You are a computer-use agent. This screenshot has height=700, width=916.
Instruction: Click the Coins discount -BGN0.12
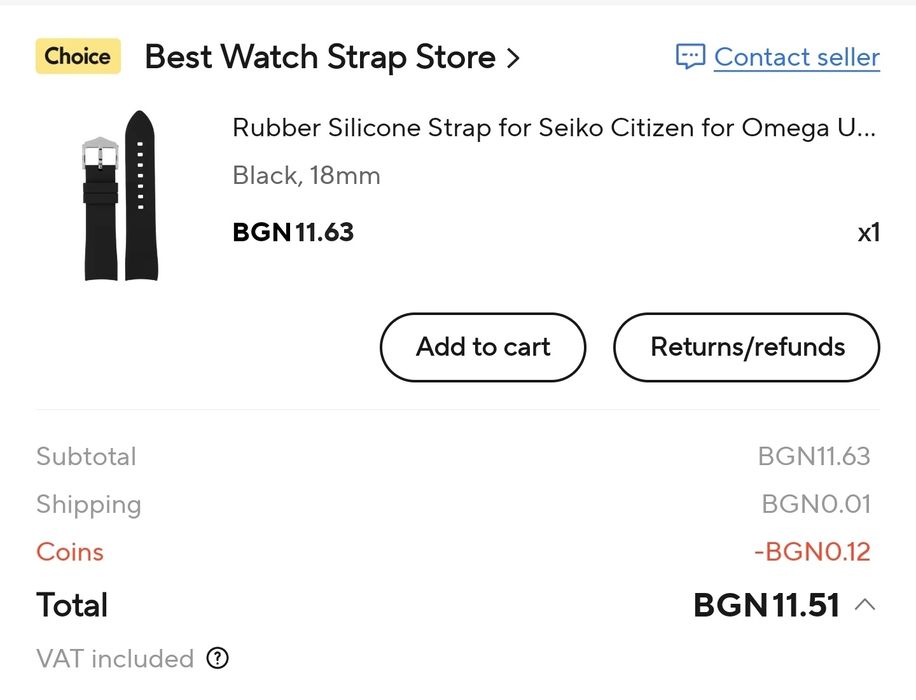[812, 552]
